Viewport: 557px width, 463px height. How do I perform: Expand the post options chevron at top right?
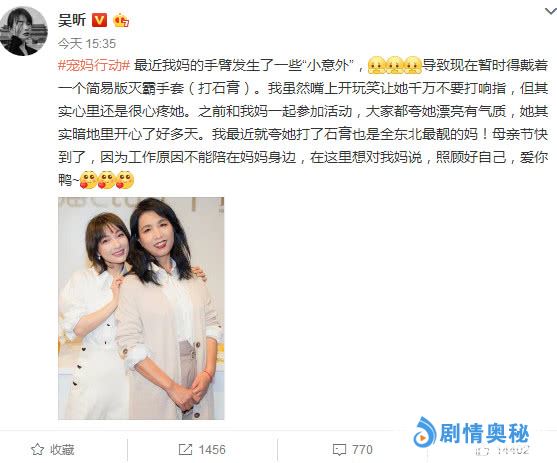click(x=551, y=11)
